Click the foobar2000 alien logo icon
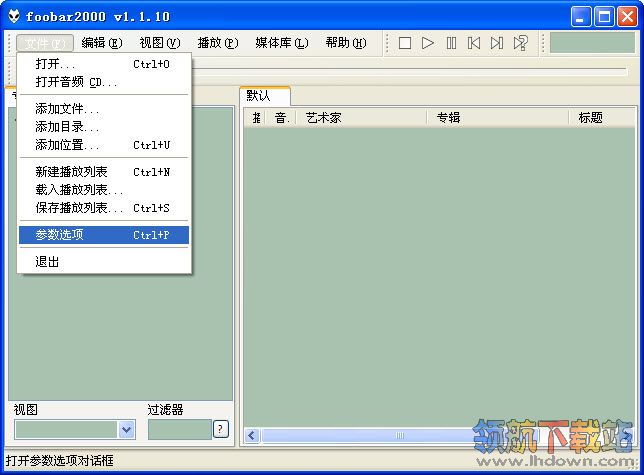This screenshot has width=644, height=475. 14,16
